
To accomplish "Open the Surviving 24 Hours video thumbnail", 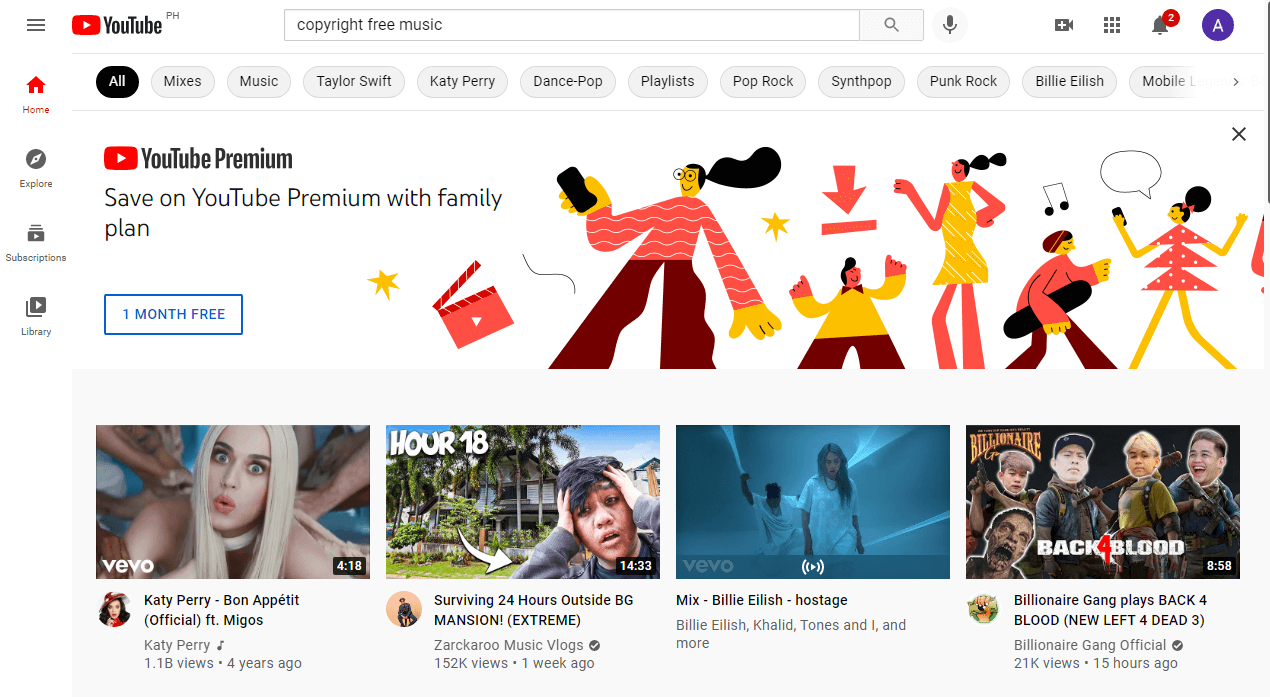I will point(523,502).
